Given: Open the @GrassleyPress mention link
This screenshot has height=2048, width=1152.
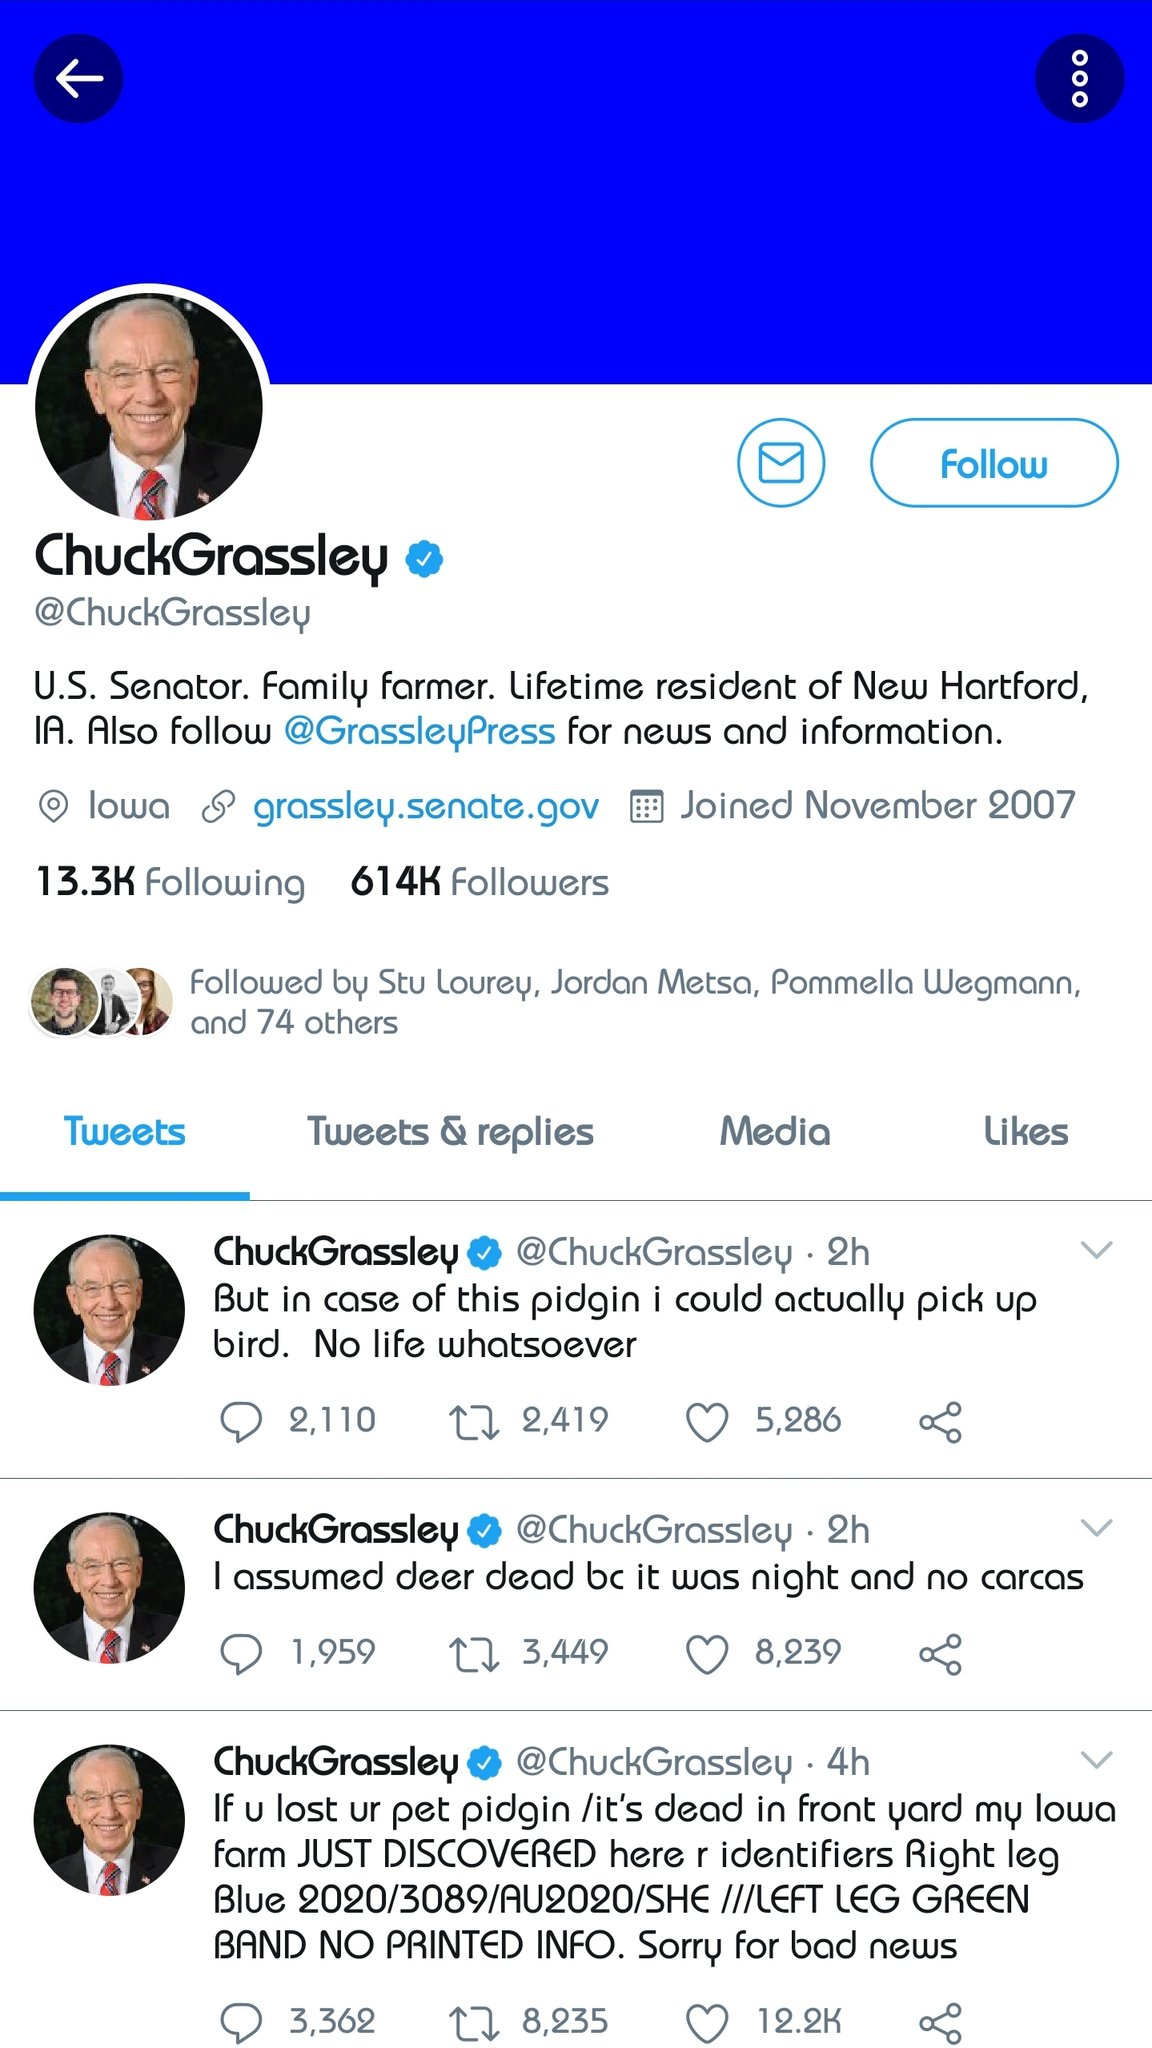Looking at the screenshot, I should (419, 731).
